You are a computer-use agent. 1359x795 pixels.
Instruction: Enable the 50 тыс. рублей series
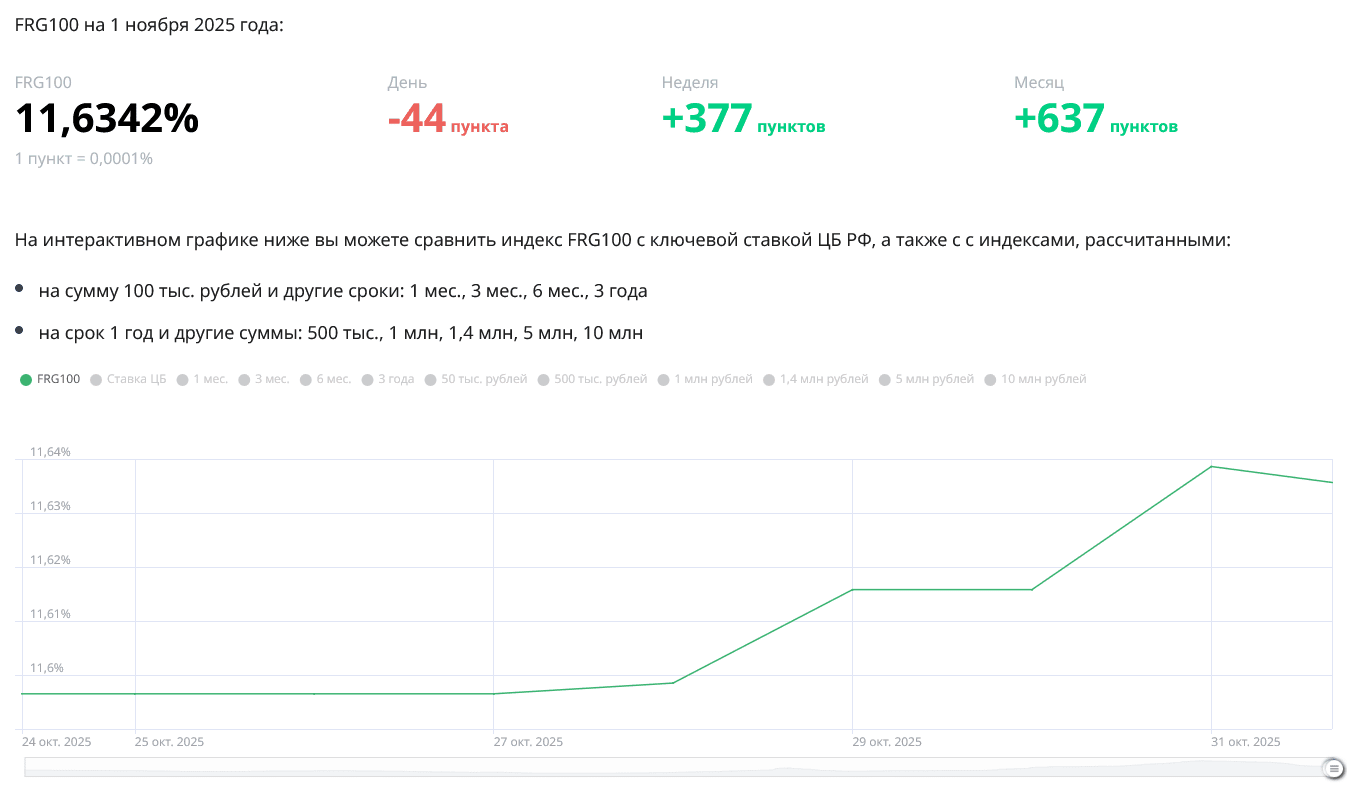pyautogui.click(x=483, y=379)
